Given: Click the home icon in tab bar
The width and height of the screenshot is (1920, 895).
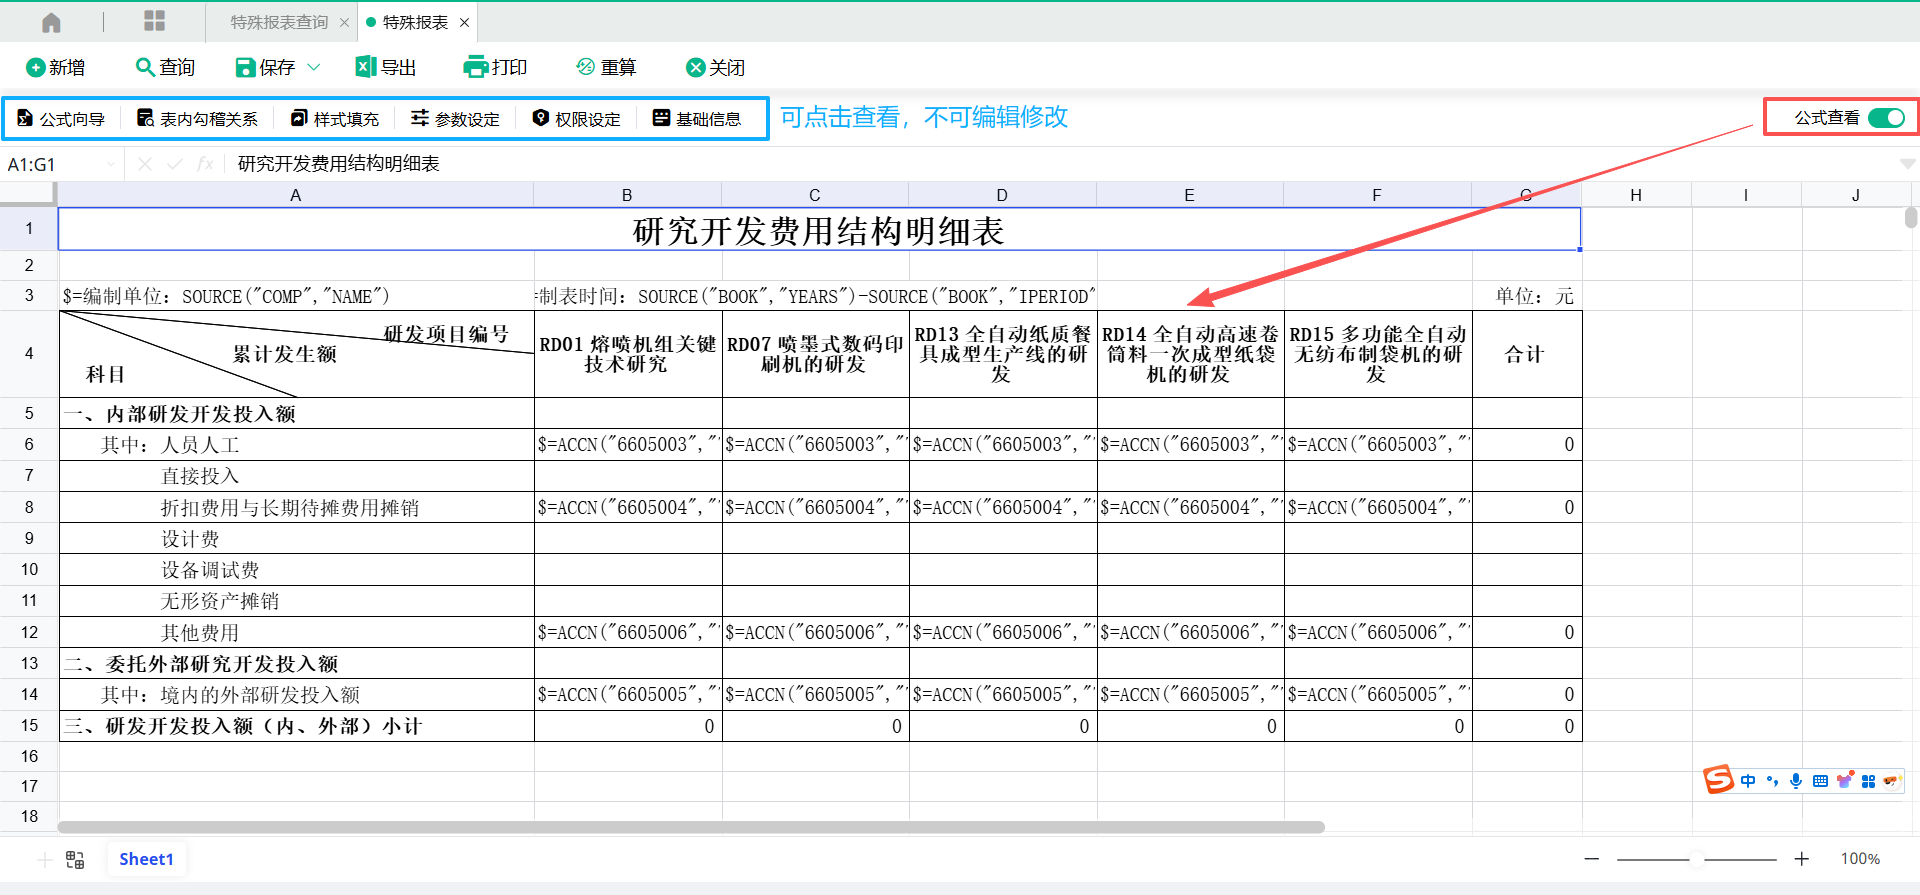Looking at the screenshot, I should (x=51, y=22).
